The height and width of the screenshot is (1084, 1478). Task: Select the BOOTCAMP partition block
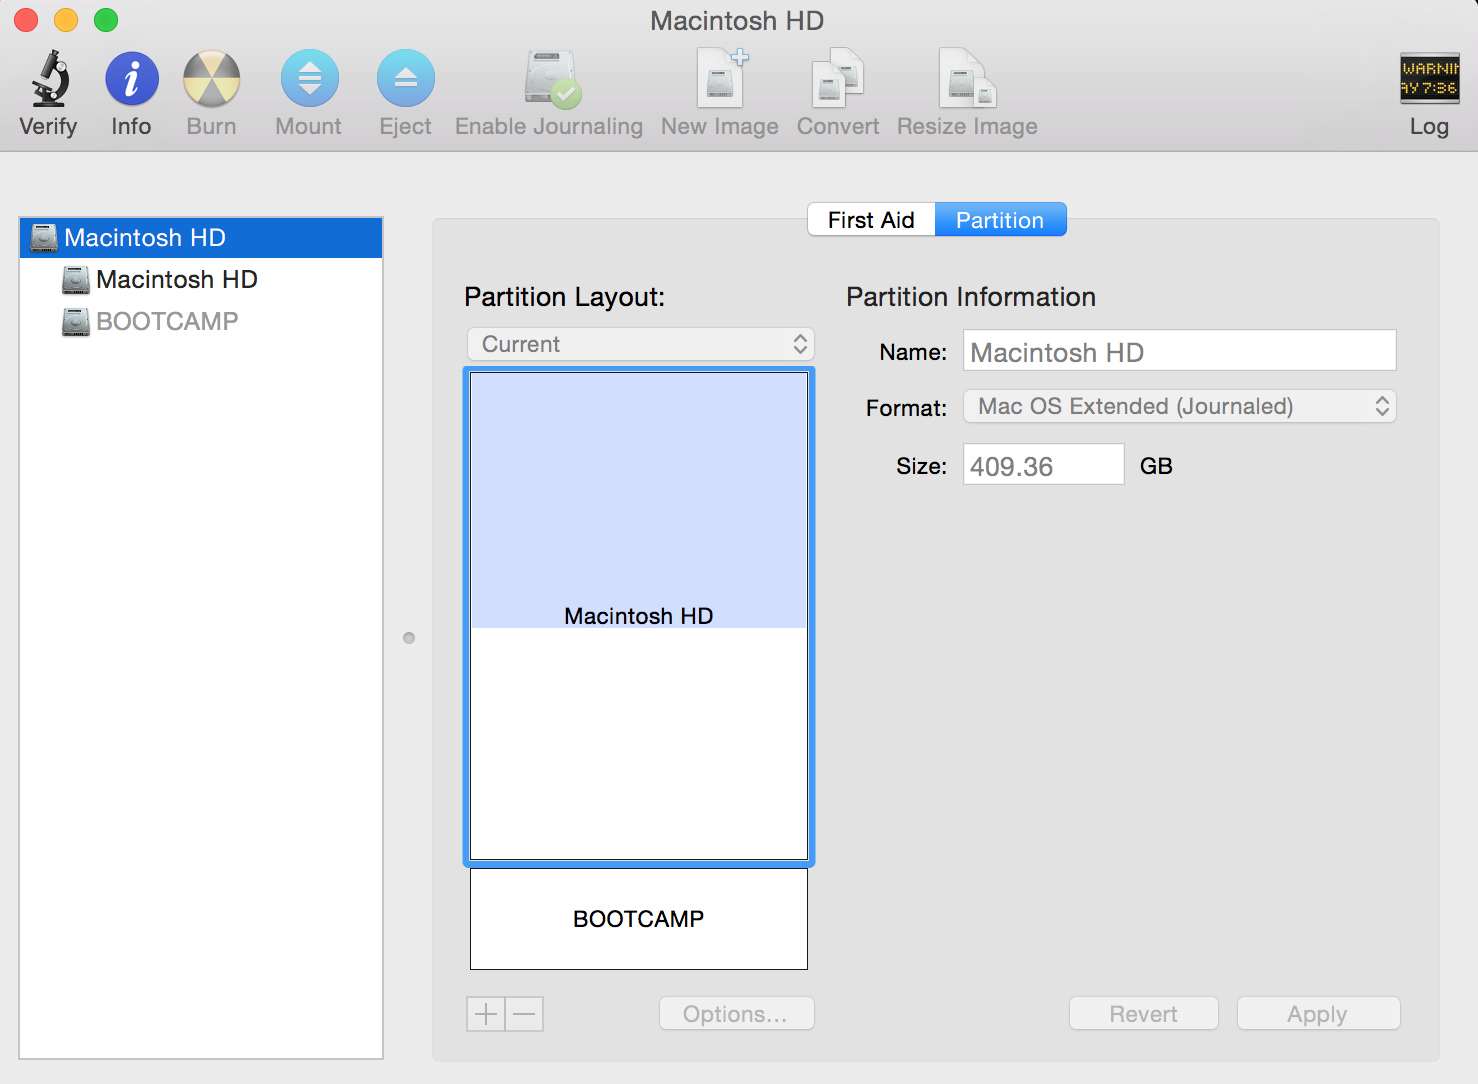639,919
